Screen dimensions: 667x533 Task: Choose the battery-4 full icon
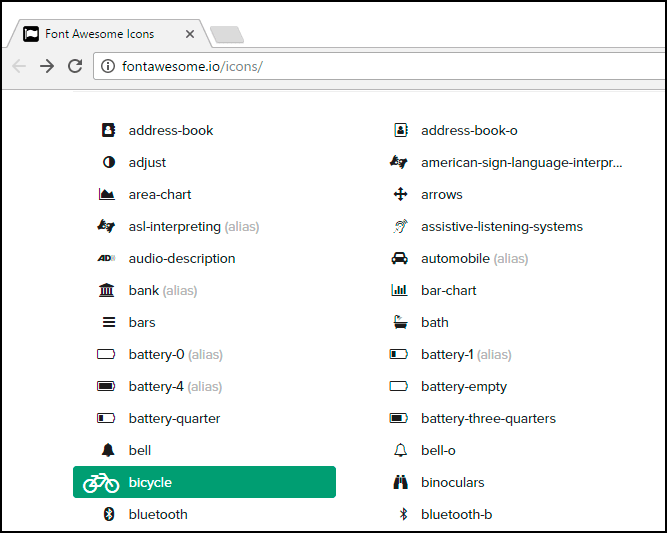[x=106, y=386]
